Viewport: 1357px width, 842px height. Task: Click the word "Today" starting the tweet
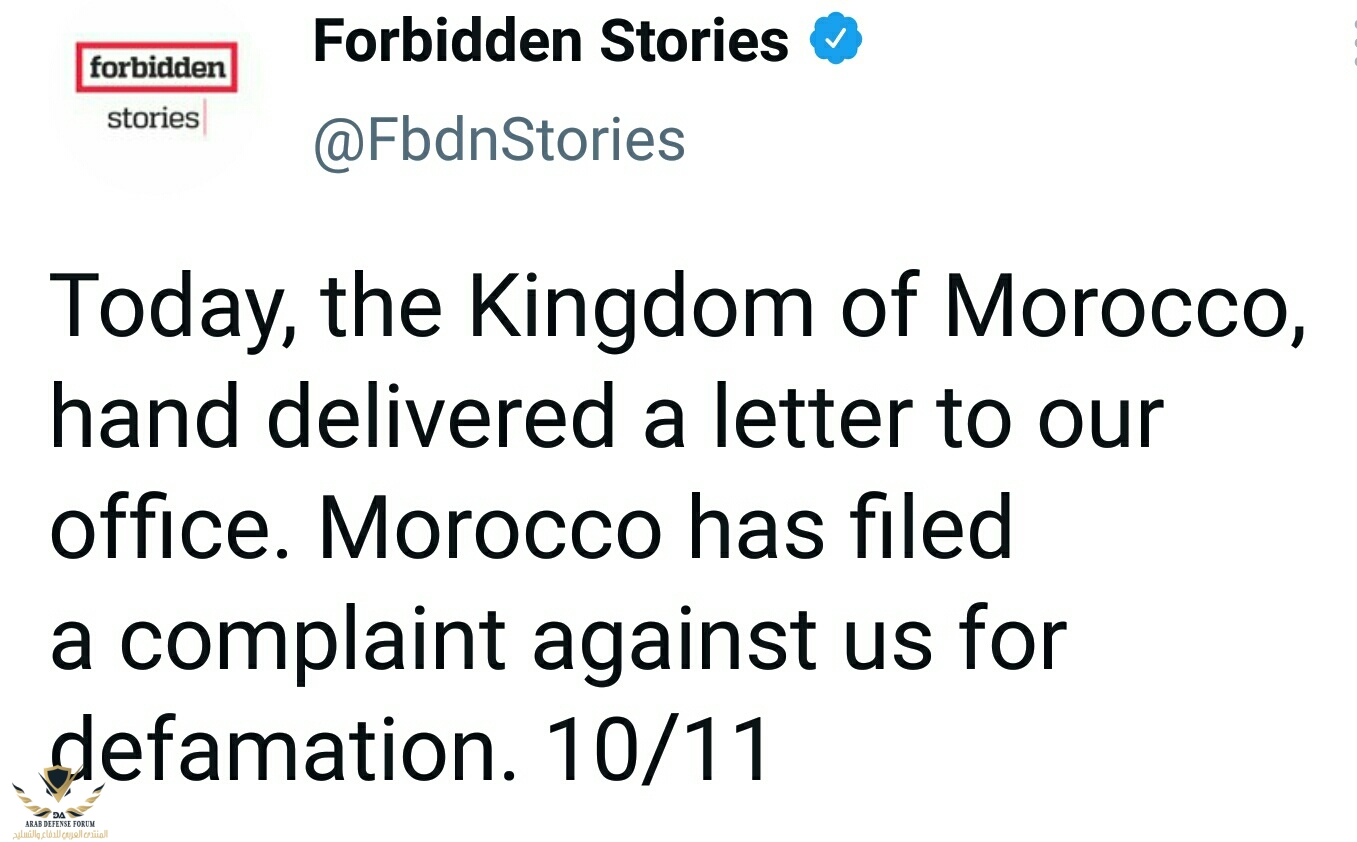tap(160, 305)
